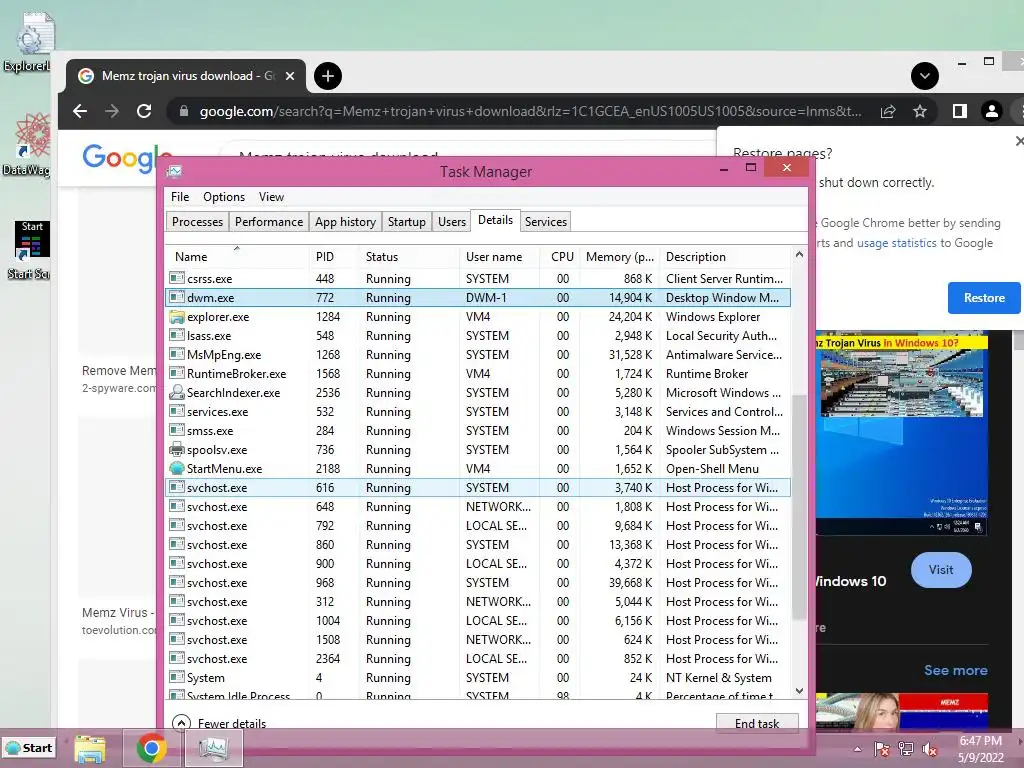Image resolution: width=1024 pixels, height=768 pixels.
Task: Click Chrome icon on taskbar
Action: [152, 748]
